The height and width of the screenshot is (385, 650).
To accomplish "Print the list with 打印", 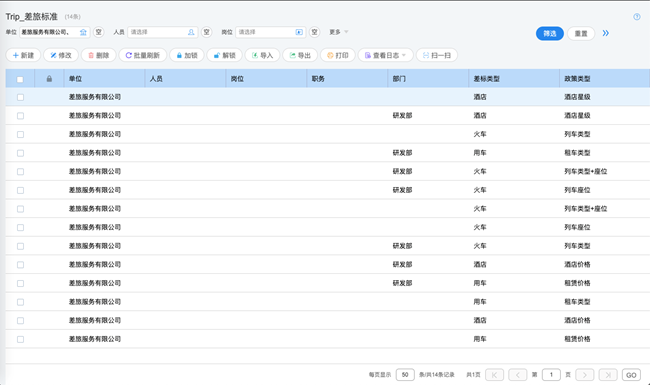I will tap(338, 55).
